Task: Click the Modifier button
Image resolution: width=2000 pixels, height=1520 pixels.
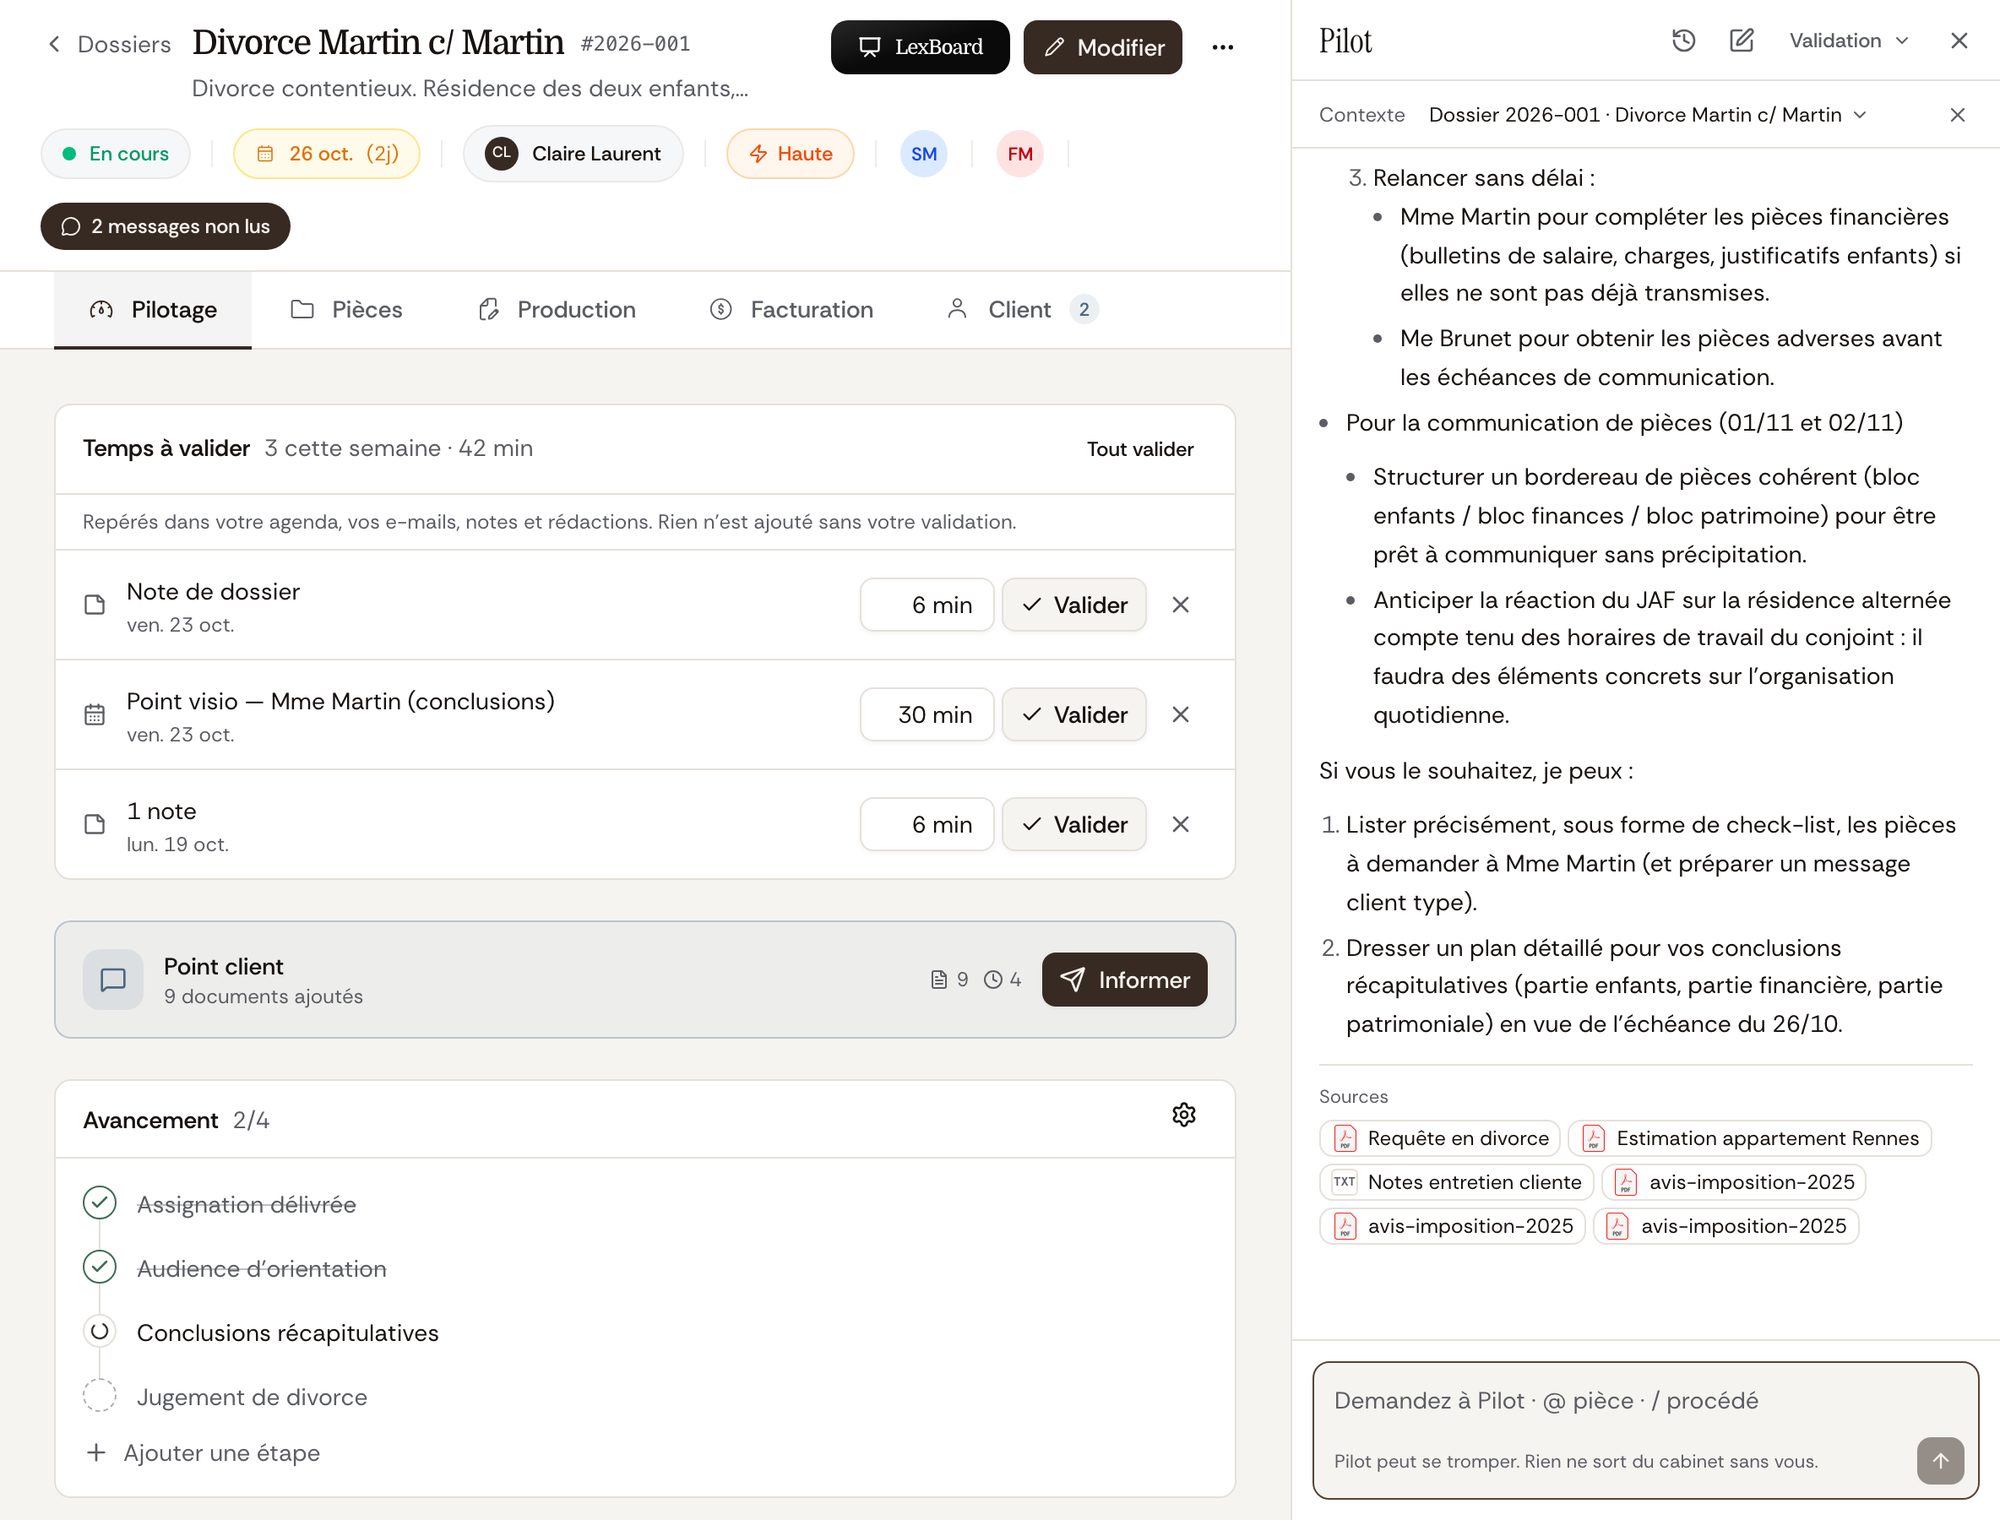Action: (1103, 47)
